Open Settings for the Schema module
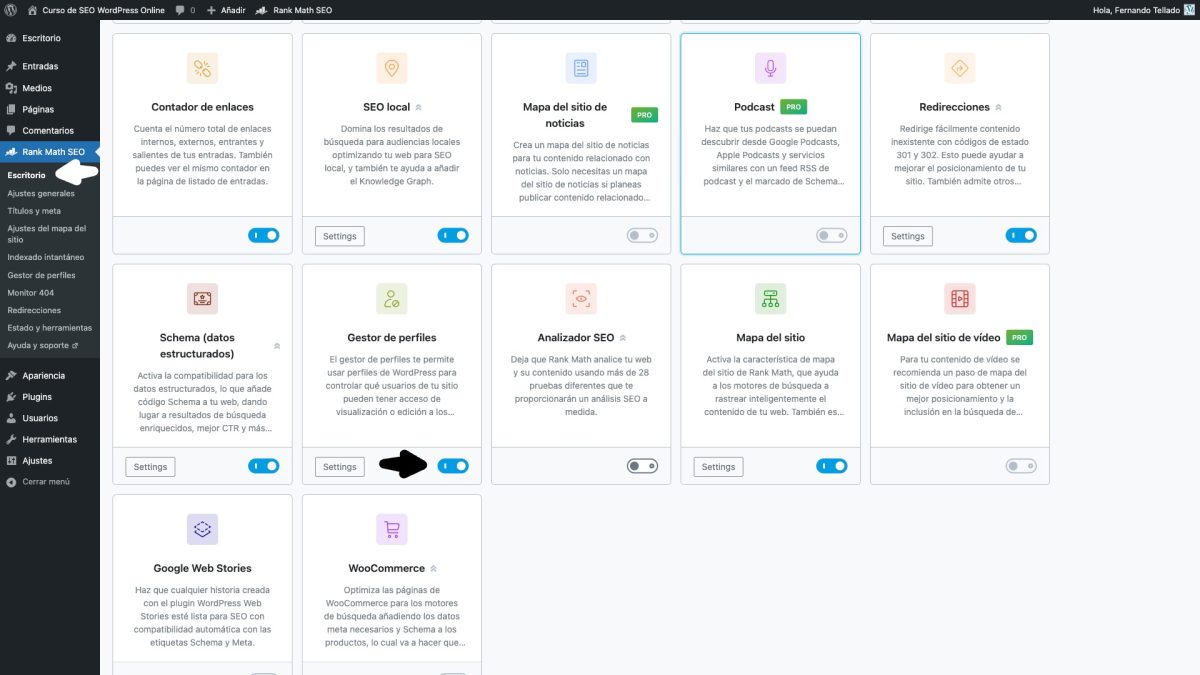This screenshot has height=675, width=1200. click(150, 467)
